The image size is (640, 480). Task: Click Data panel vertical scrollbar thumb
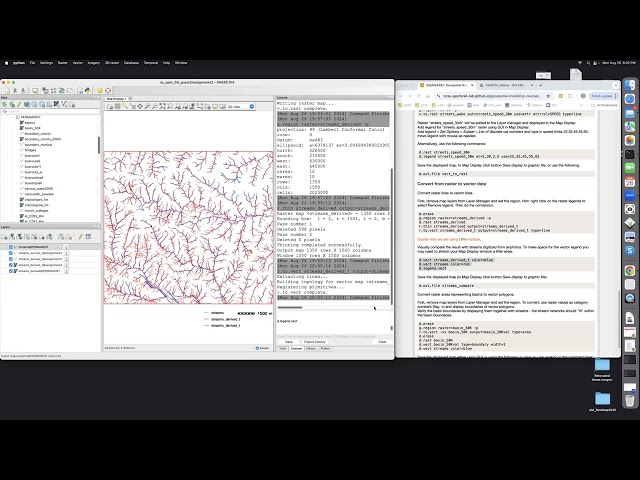click(x=99, y=145)
